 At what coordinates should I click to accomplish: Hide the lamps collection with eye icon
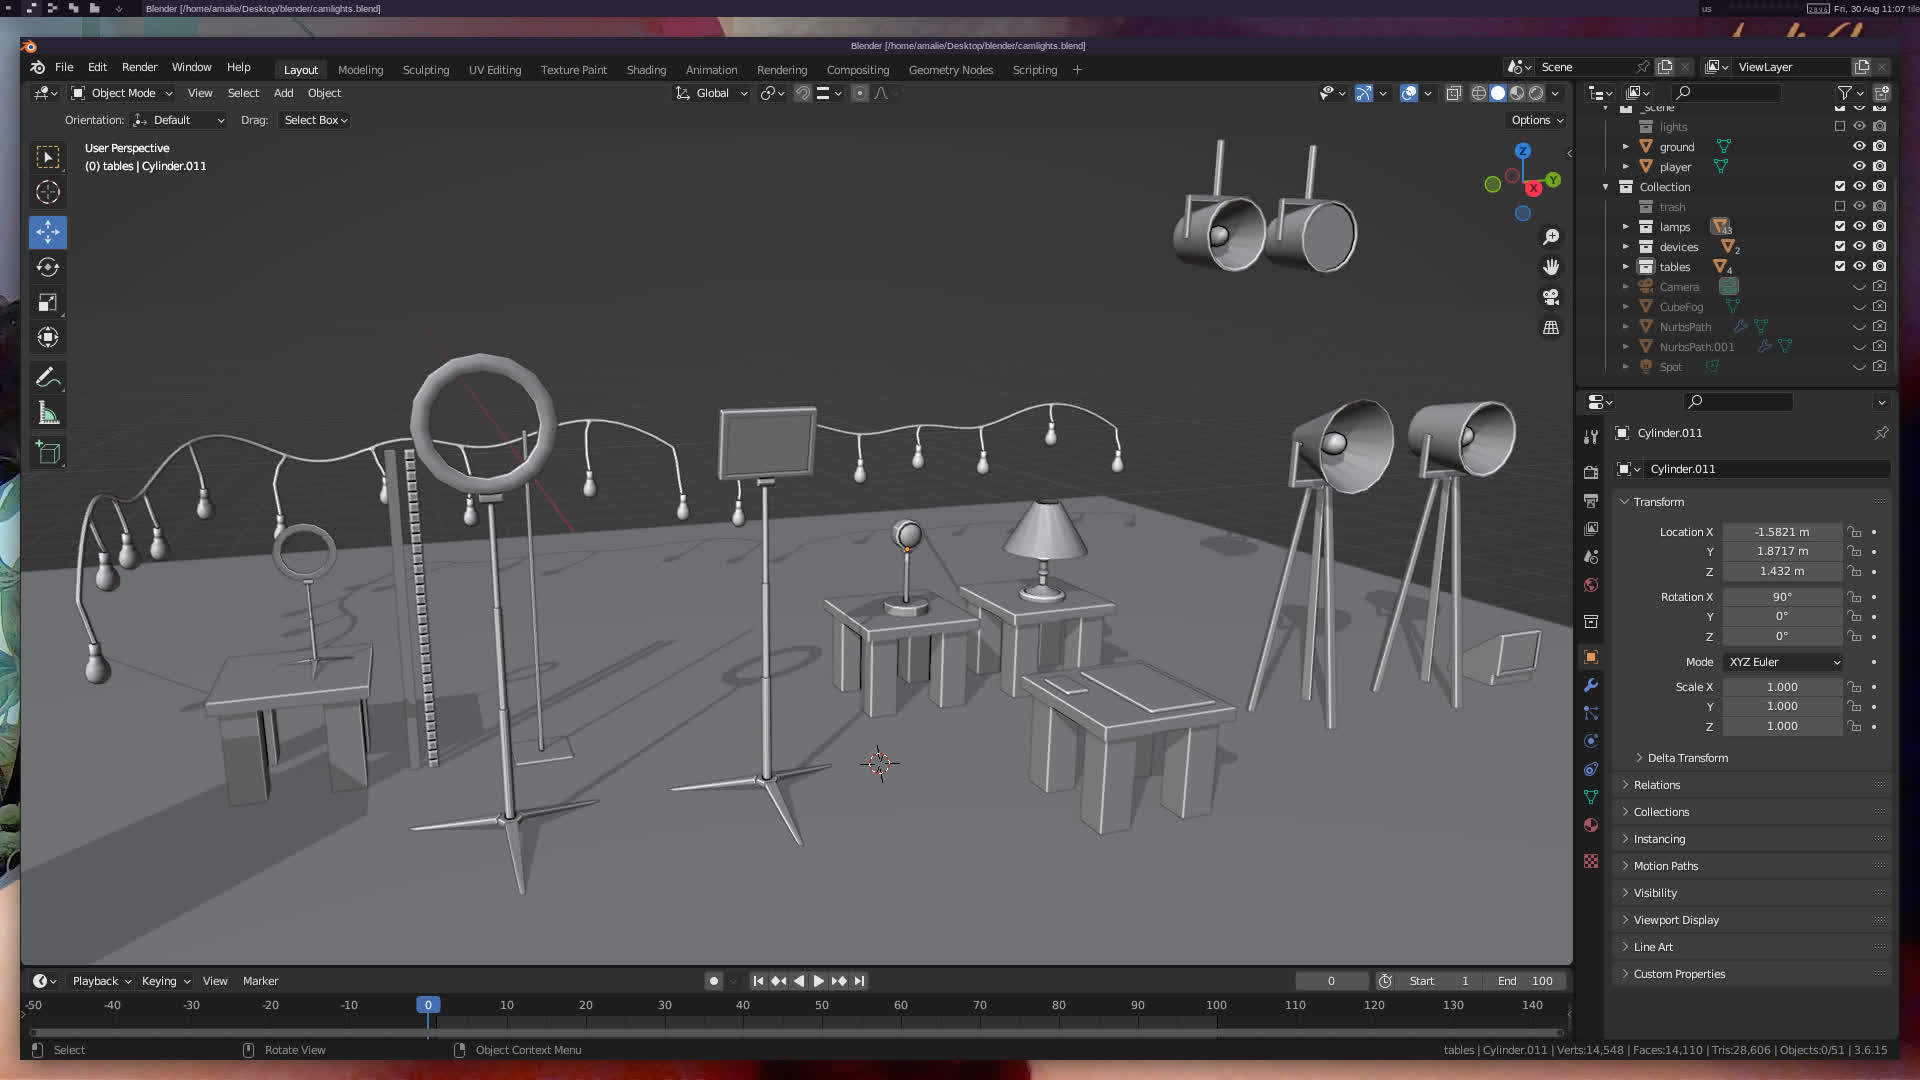point(1859,226)
